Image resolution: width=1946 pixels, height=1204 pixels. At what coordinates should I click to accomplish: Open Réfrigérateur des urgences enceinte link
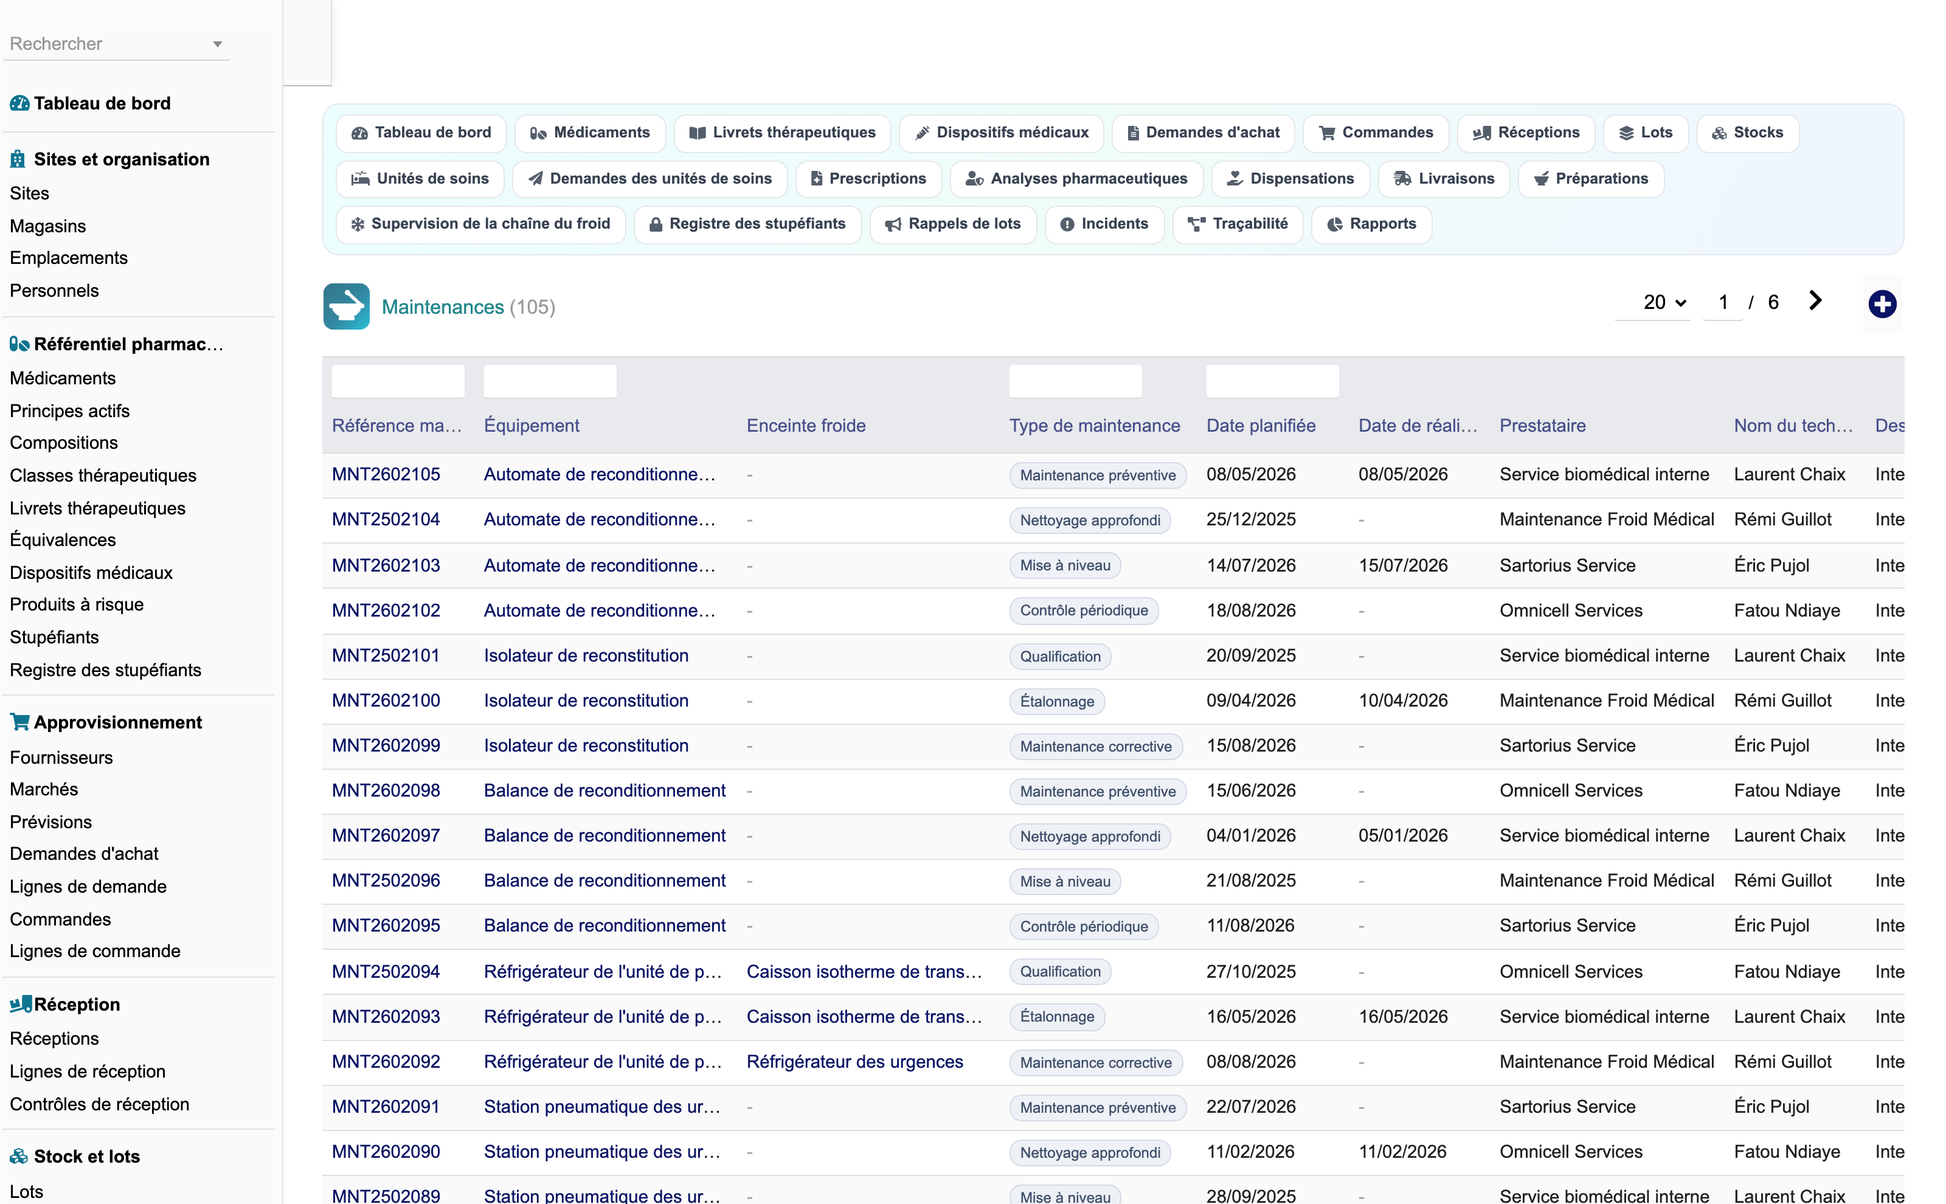[x=855, y=1061]
